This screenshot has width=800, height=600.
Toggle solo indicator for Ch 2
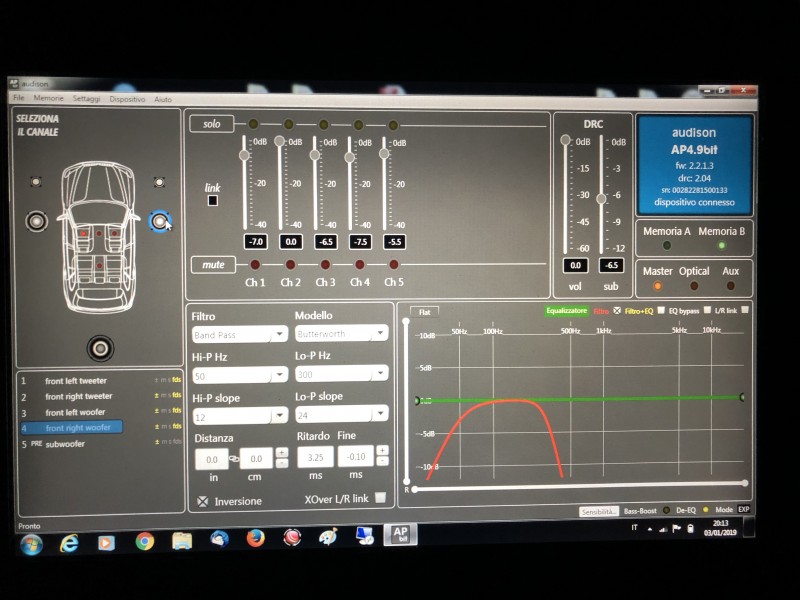pyautogui.click(x=288, y=124)
